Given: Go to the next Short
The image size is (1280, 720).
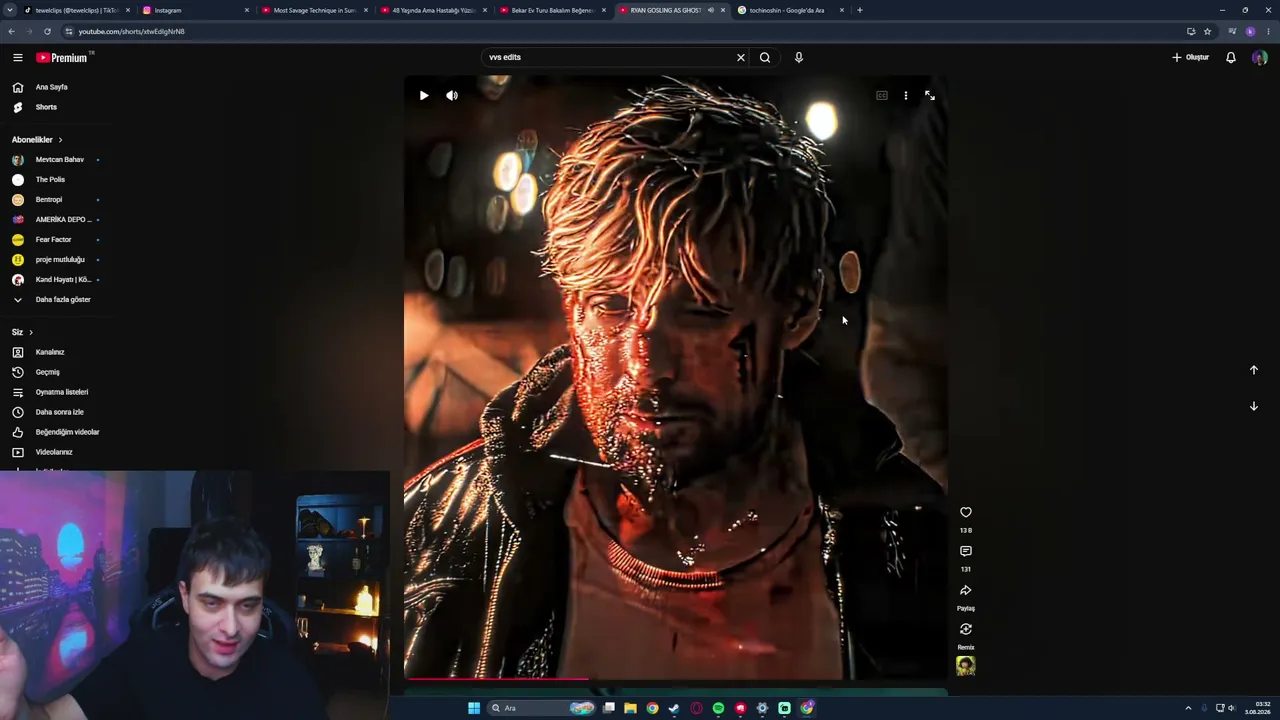Looking at the screenshot, I should click(1254, 406).
